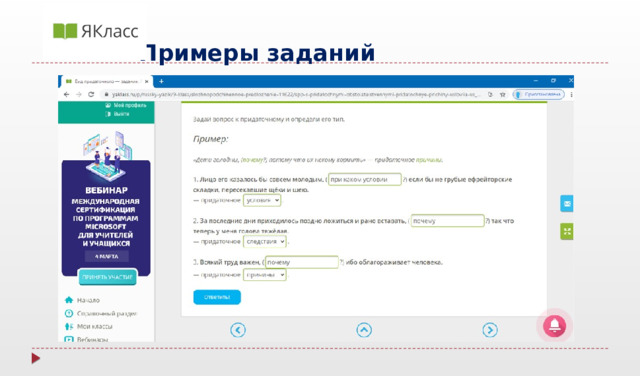Screen dimensions: 640x376
Task: Close the 'Вид придаточного' browser tab
Action: [x=147, y=81]
